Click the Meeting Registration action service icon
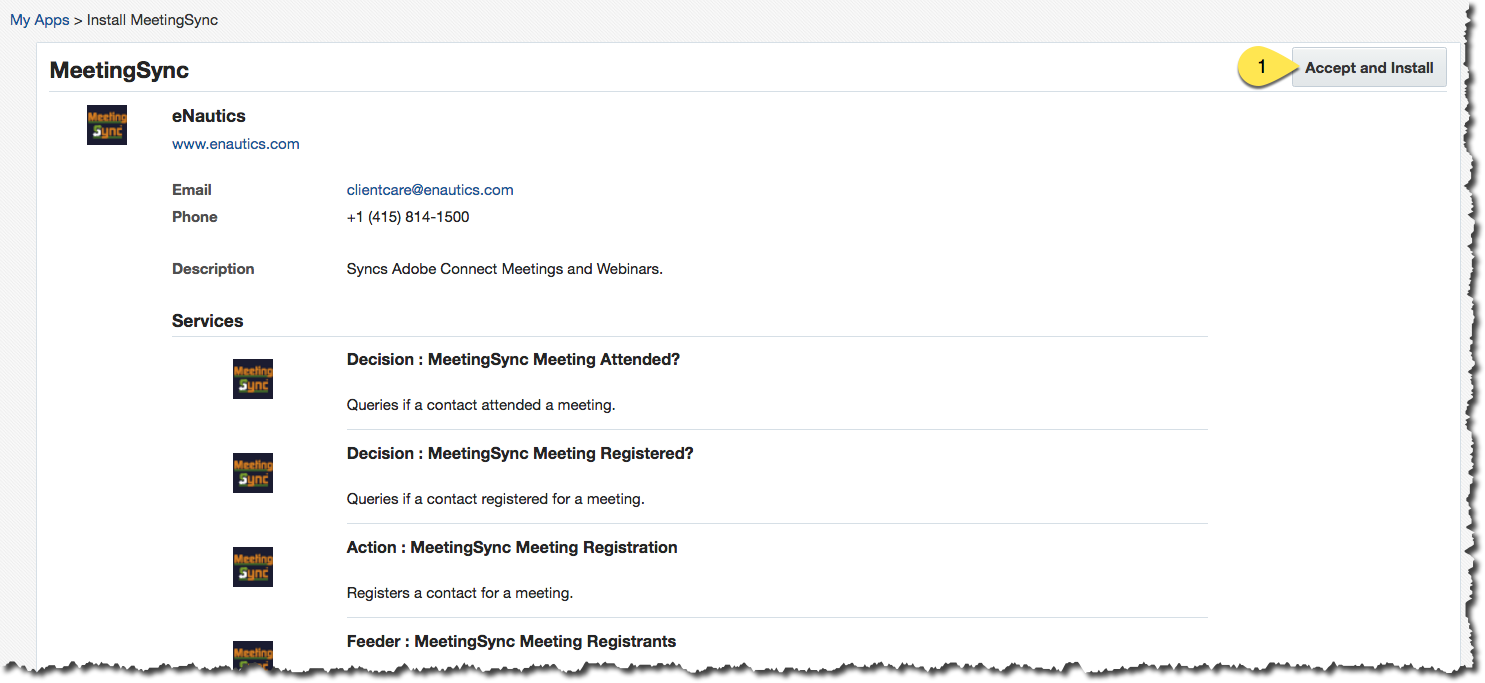 tap(253, 567)
